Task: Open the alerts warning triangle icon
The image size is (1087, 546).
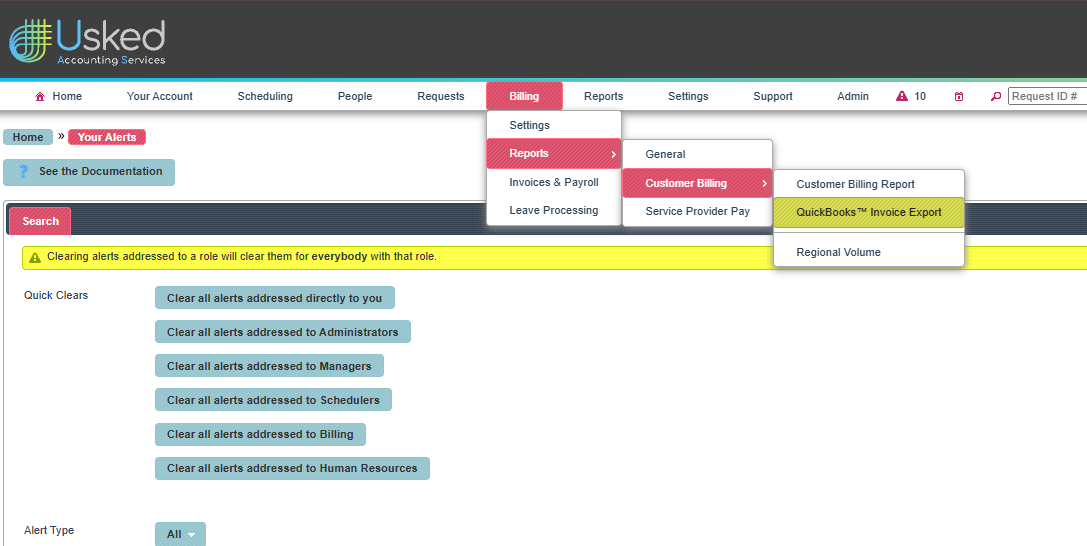Action: point(901,96)
